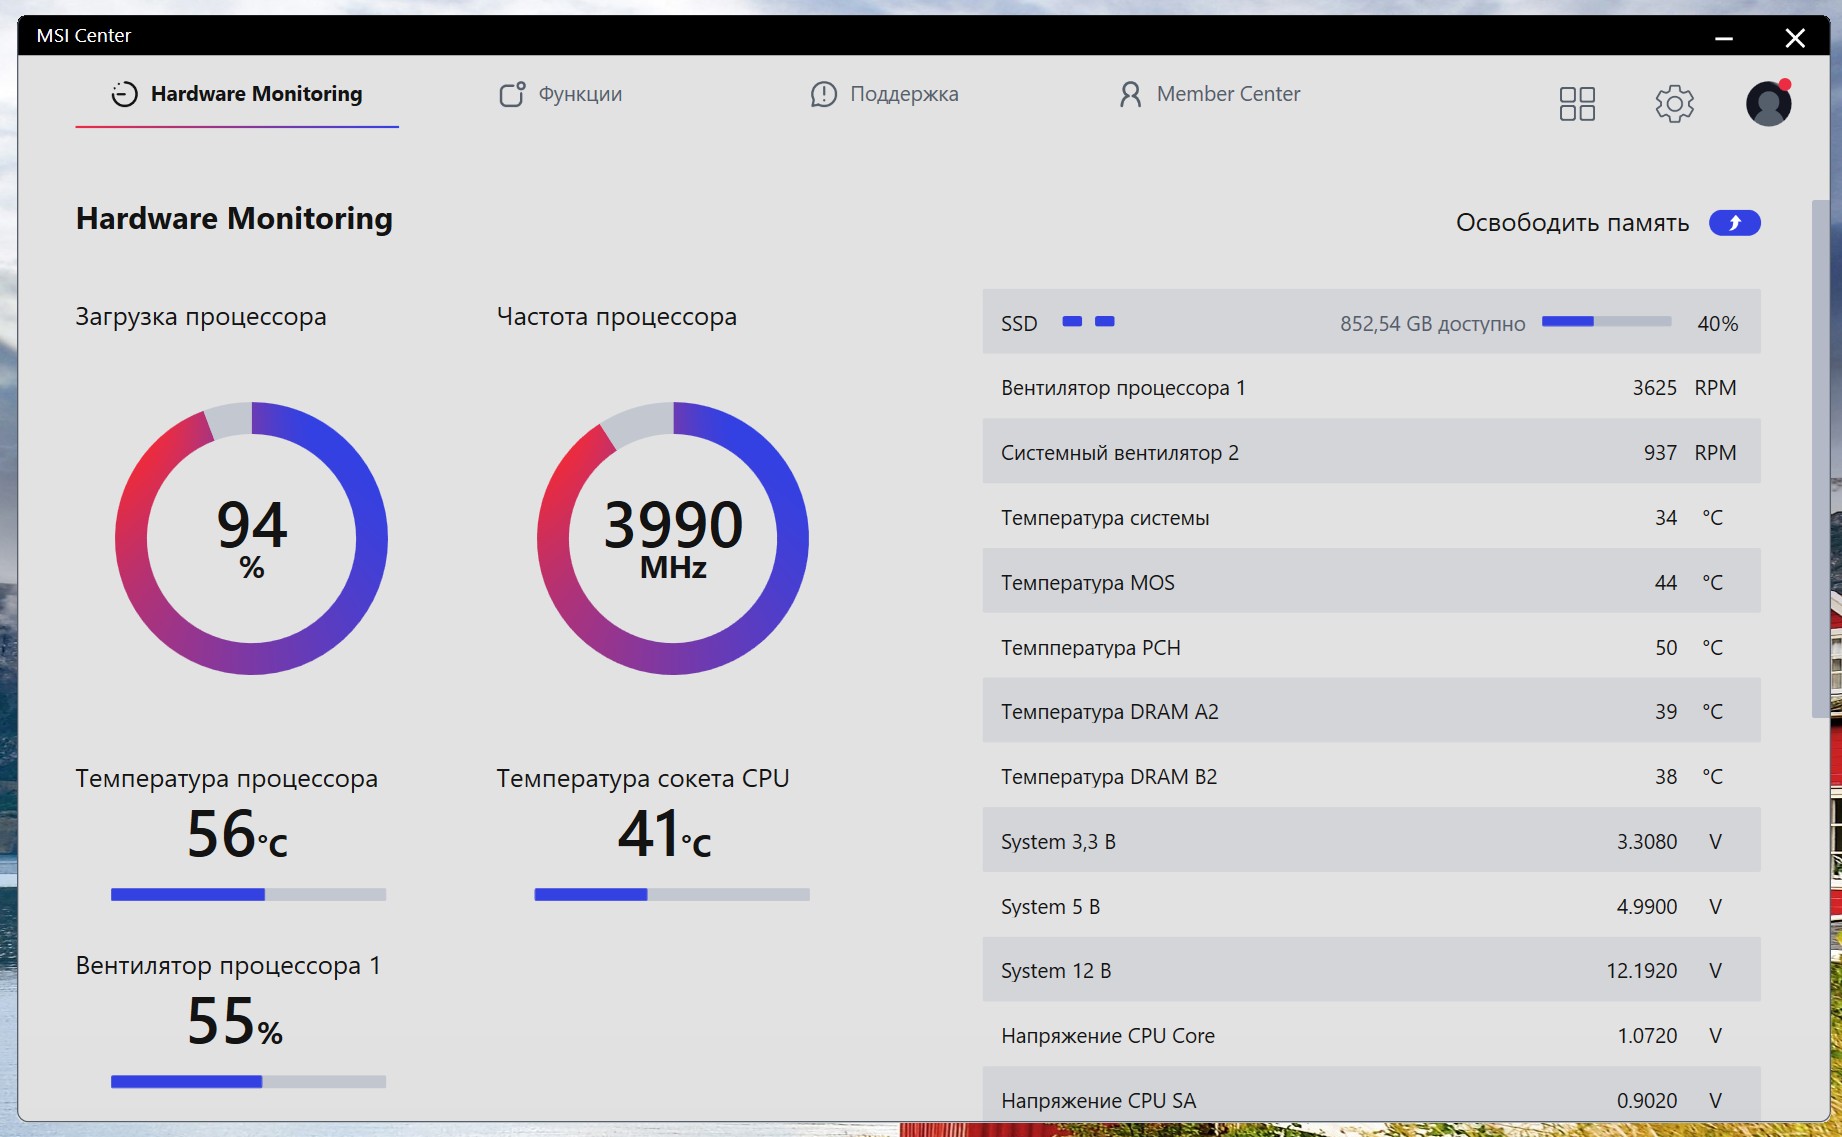
Task: Open the user profile avatar
Action: 1768,103
